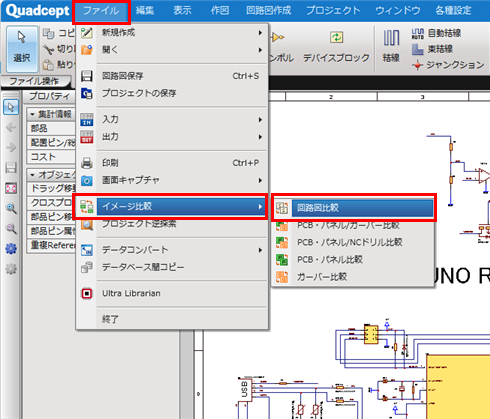
Task: Select the 重複Reference row
Action: [x=51, y=245]
